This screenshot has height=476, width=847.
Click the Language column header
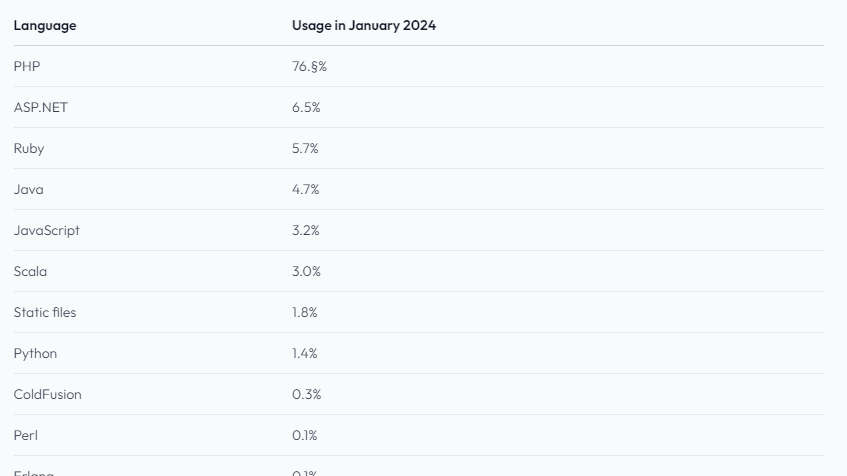click(x=45, y=26)
